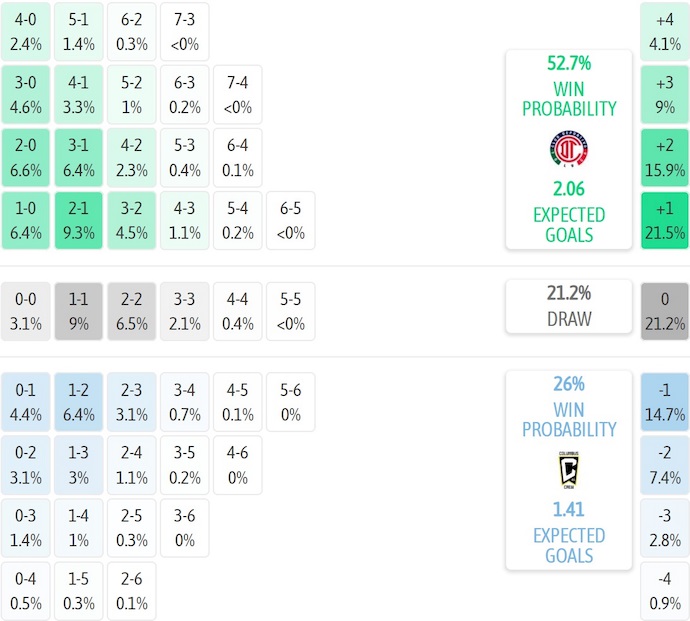Click the +4 goal margin box
The width and height of the screenshot is (690, 621).
(x=665, y=30)
